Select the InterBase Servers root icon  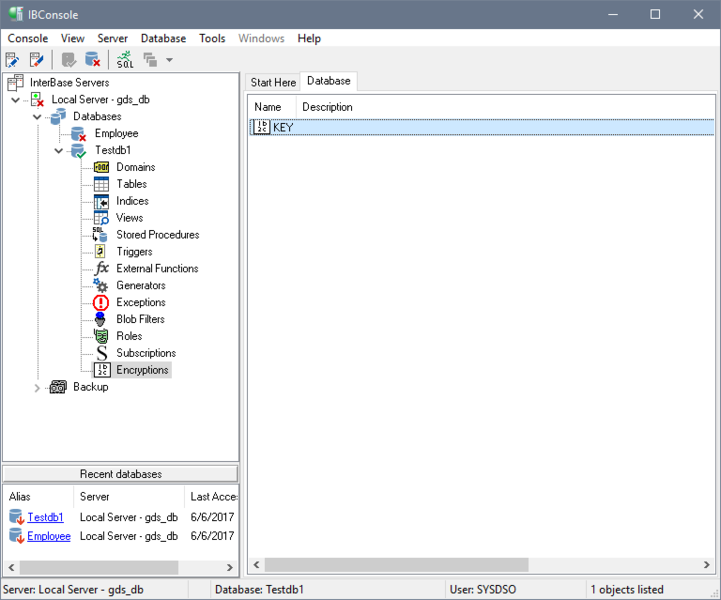coord(15,83)
